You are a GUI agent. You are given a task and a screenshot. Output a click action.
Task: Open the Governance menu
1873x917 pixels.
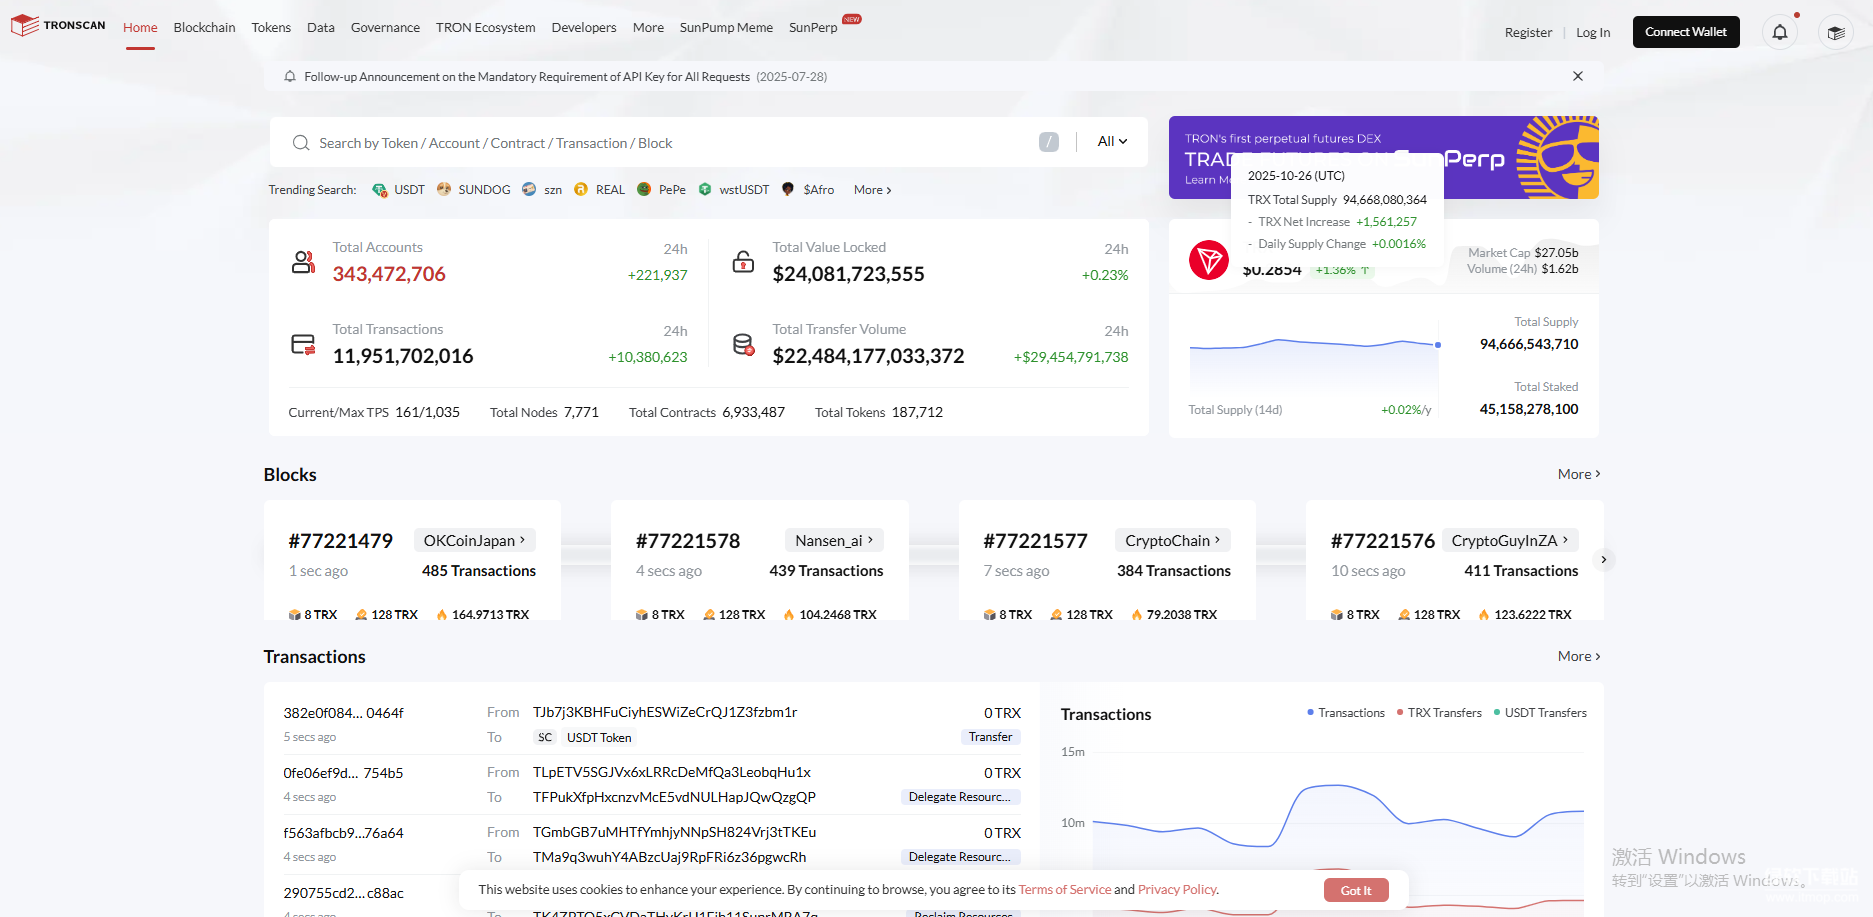click(385, 28)
